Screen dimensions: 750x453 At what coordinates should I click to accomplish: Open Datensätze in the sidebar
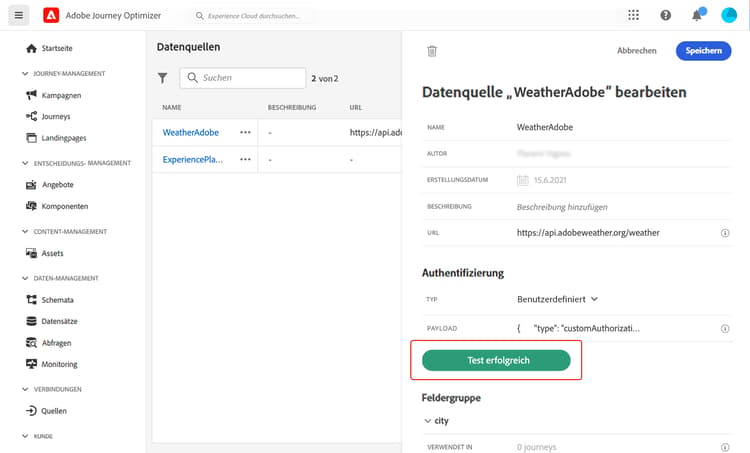52,321
